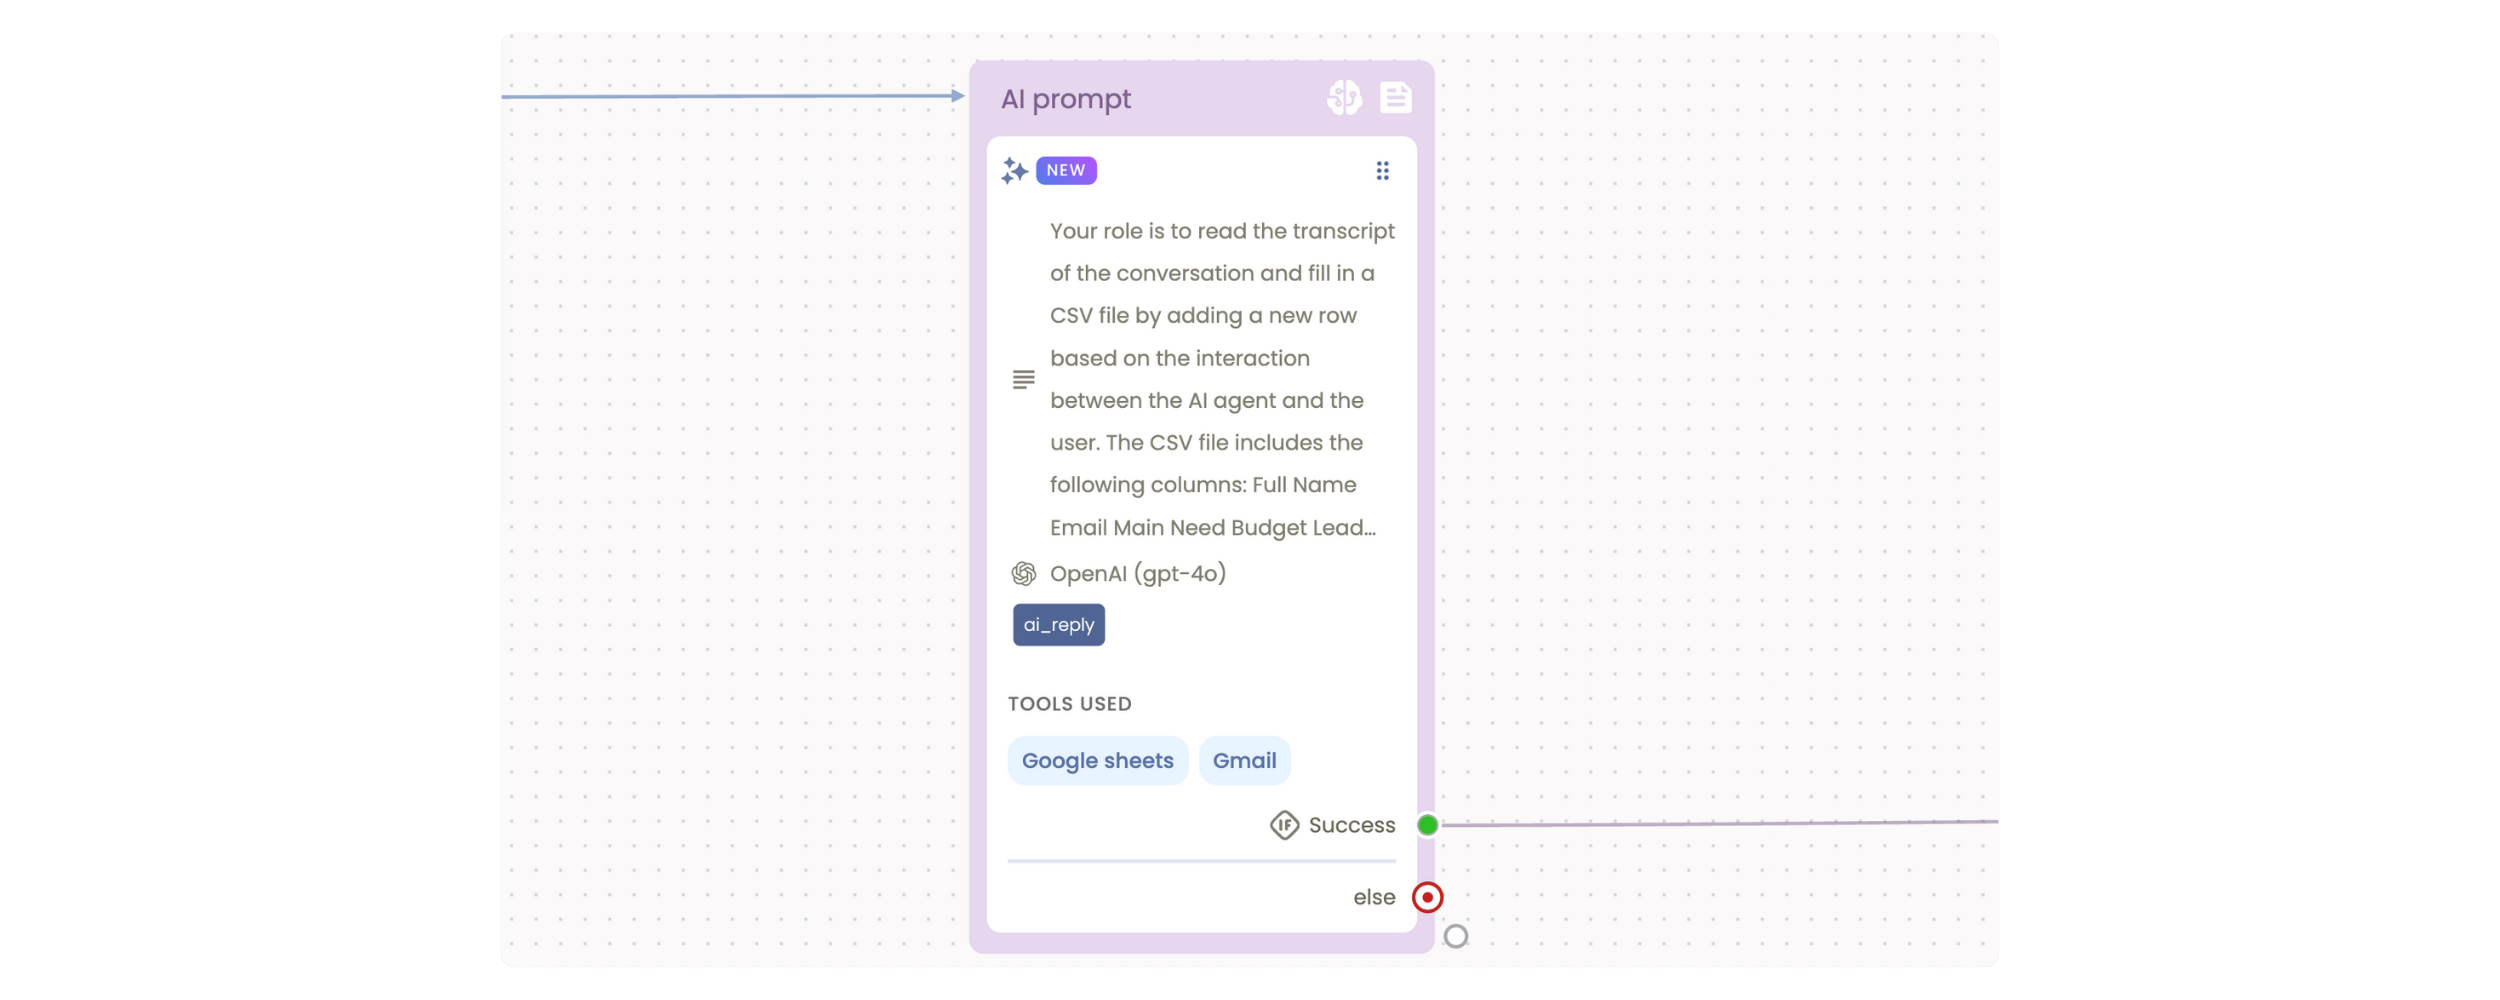Click the green Success output connector

(1427, 825)
